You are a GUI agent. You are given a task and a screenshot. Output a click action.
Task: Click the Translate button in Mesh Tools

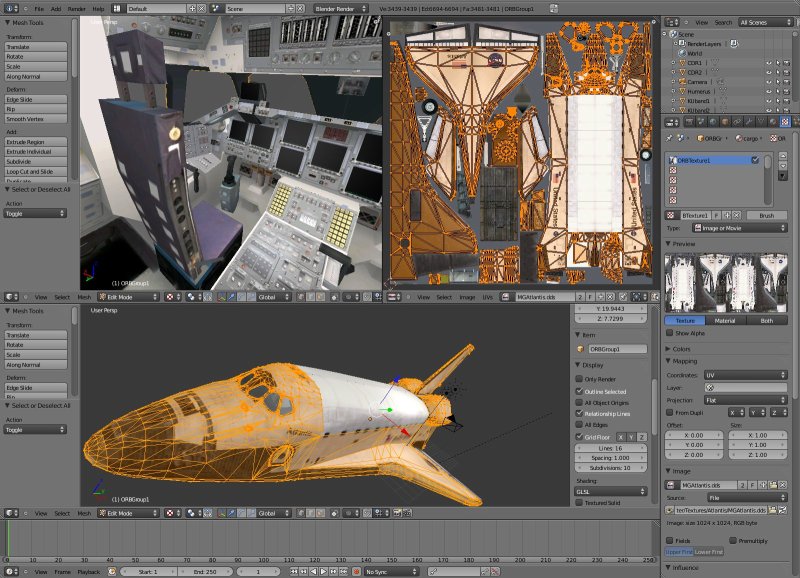pos(35,47)
